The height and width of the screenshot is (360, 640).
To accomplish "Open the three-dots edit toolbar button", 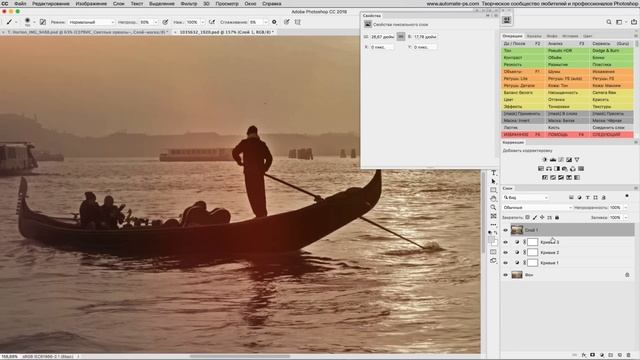I will pos(493,224).
